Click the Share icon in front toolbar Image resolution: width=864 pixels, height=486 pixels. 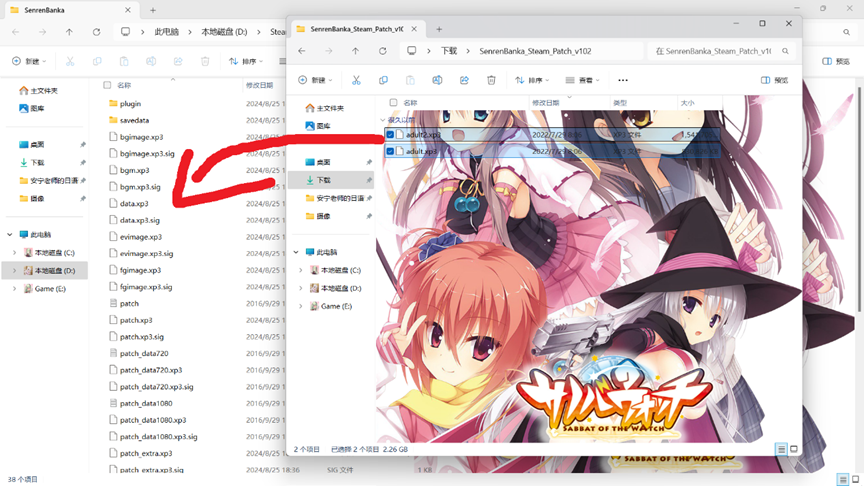point(464,80)
